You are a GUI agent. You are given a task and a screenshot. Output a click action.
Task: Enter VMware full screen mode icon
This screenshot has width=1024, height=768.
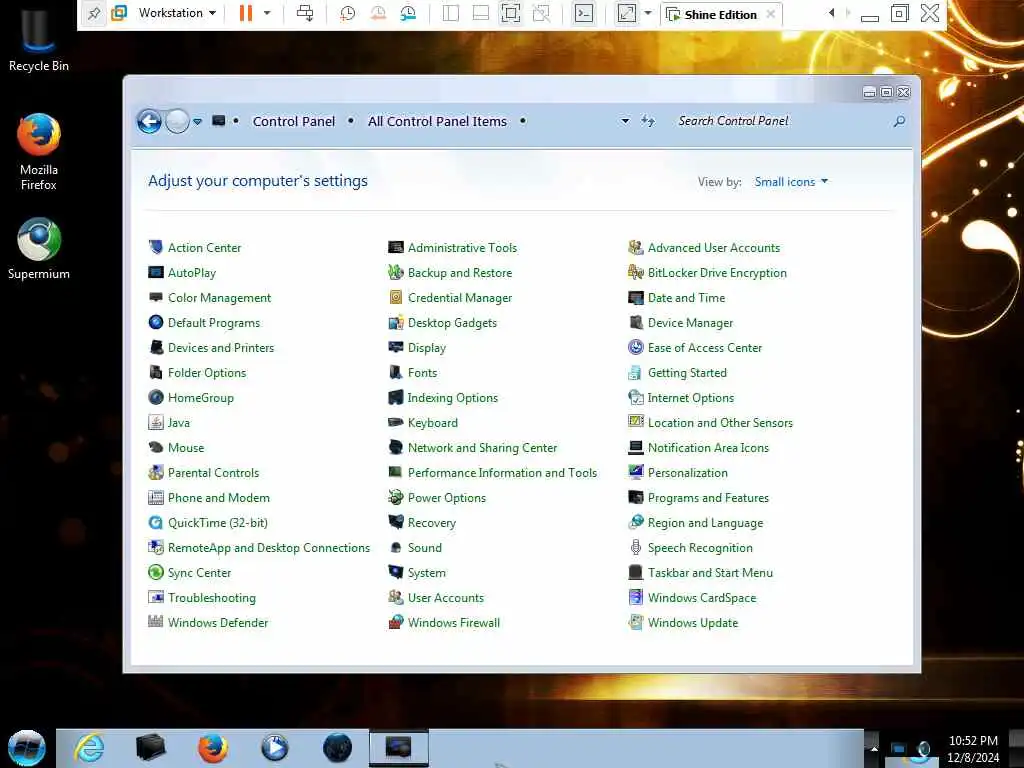click(x=511, y=13)
